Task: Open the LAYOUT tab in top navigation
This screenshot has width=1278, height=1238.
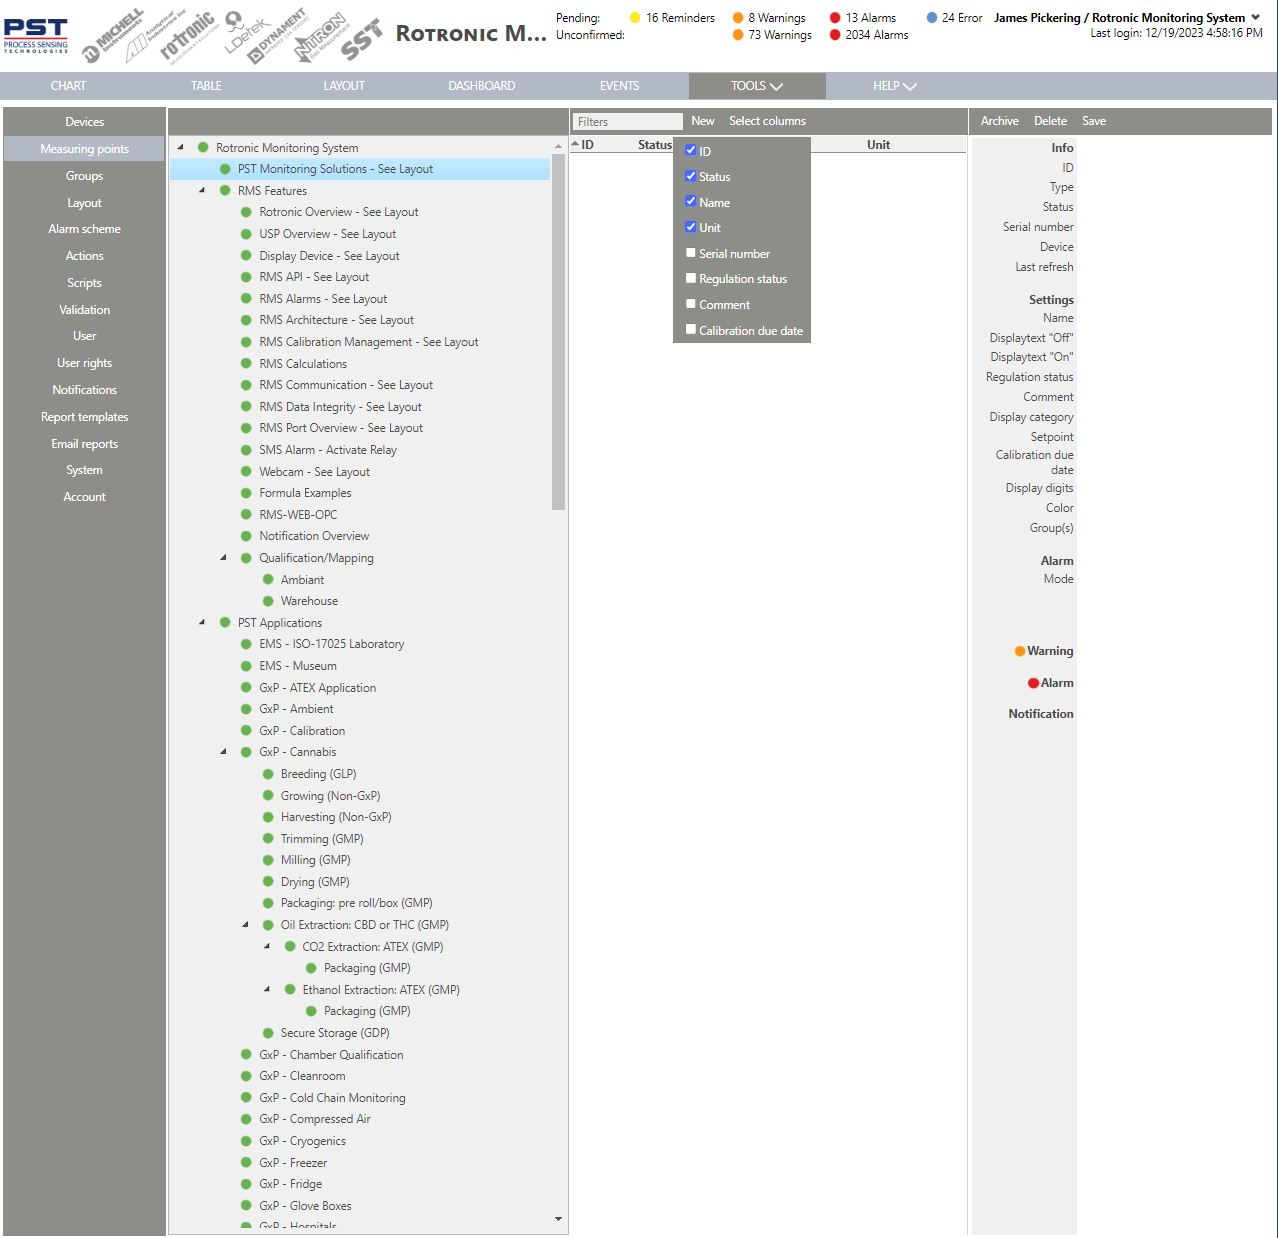Action: [344, 86]
